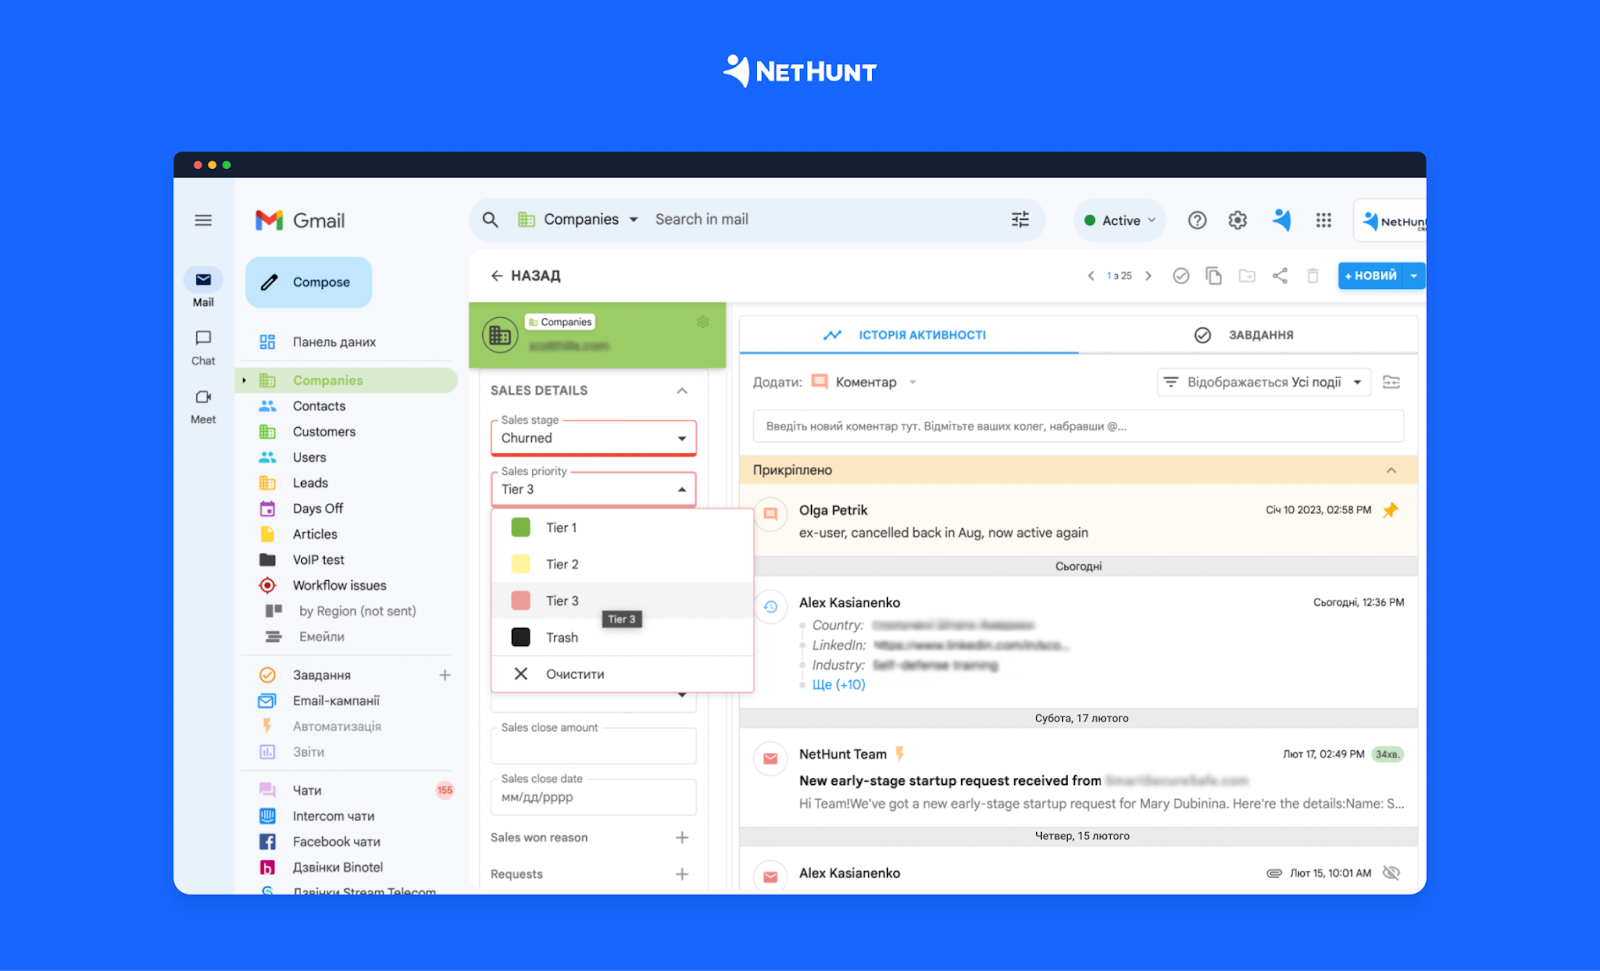The height and width of the screenshot is (971, 1600).
Task: Toggle the hidden-eye icon on Alex Kasianenko email
Action: click(1391, 873)
